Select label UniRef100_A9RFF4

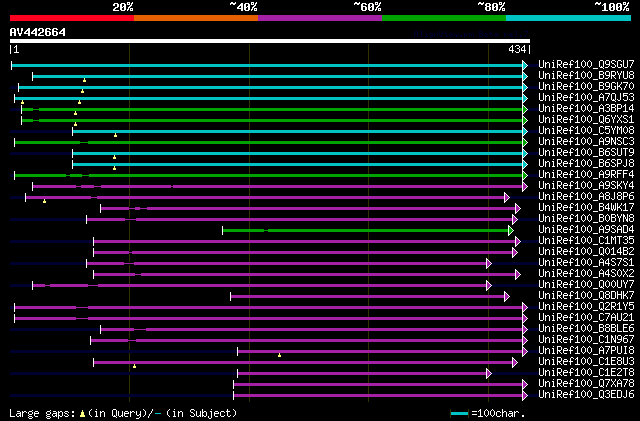(586, 174)
